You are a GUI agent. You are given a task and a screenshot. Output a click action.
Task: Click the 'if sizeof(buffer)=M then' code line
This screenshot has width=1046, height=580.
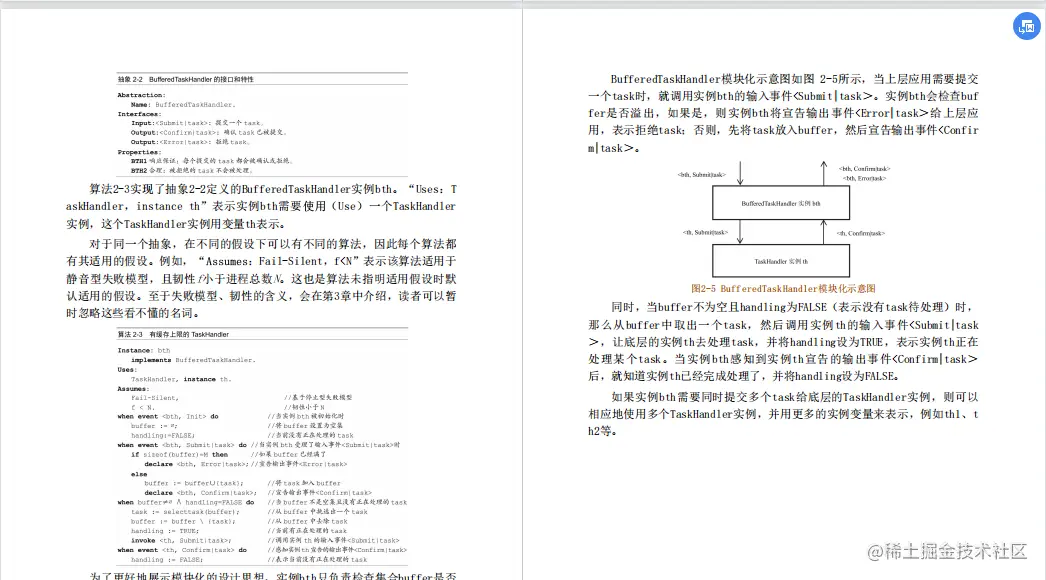(179, 455)
